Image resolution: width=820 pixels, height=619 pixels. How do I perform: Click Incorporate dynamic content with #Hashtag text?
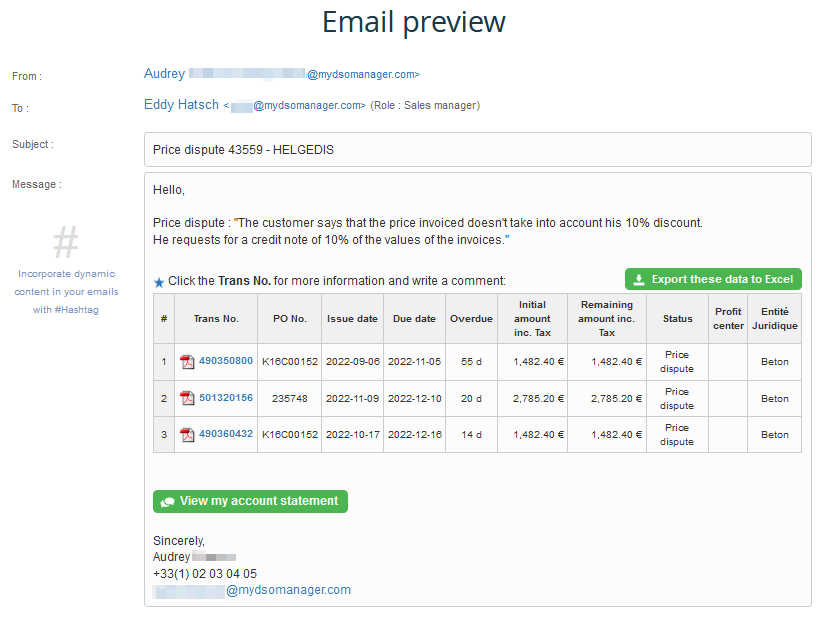[x=66, y=291]
